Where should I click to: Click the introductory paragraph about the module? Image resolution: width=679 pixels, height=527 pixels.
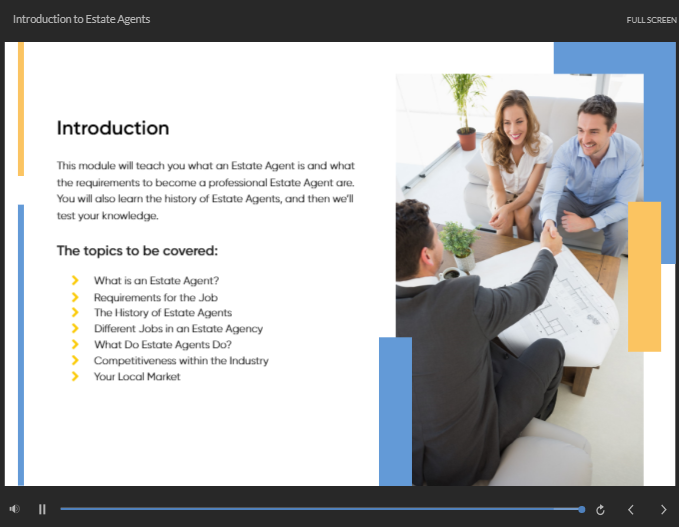206,191
